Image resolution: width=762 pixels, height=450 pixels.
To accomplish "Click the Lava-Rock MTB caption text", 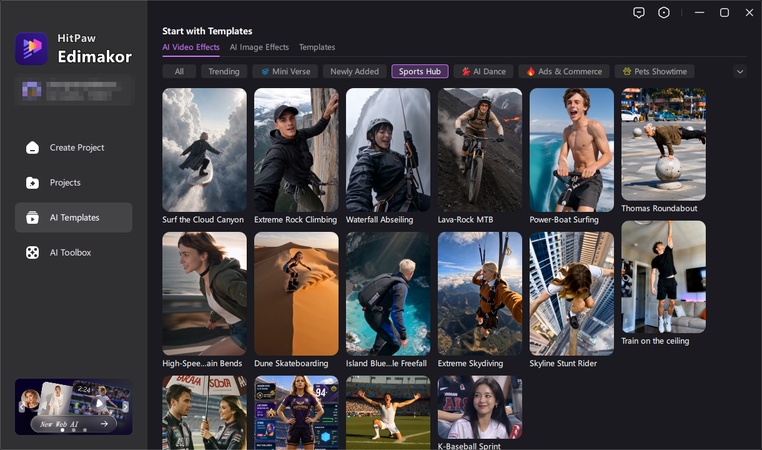I will pos(466,220).
